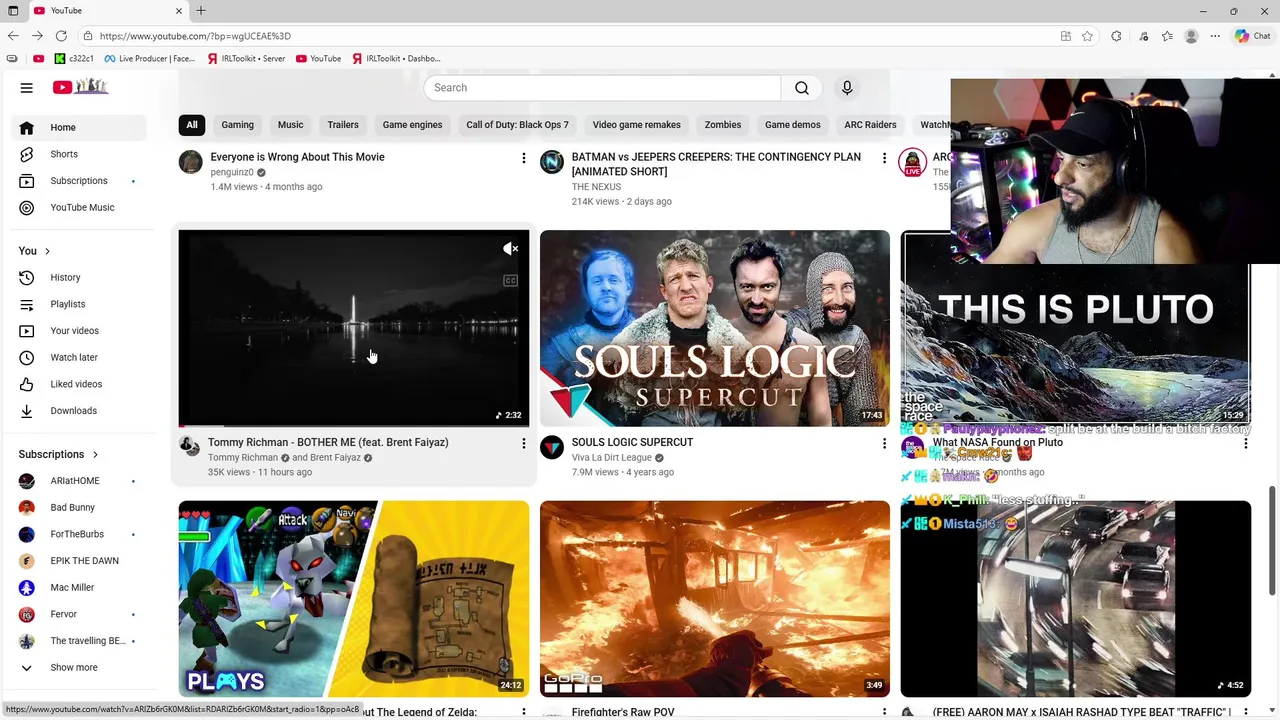Screen dimensions: 1280x720
Task: Select the Music filter chip
Action: pos(290,125)
